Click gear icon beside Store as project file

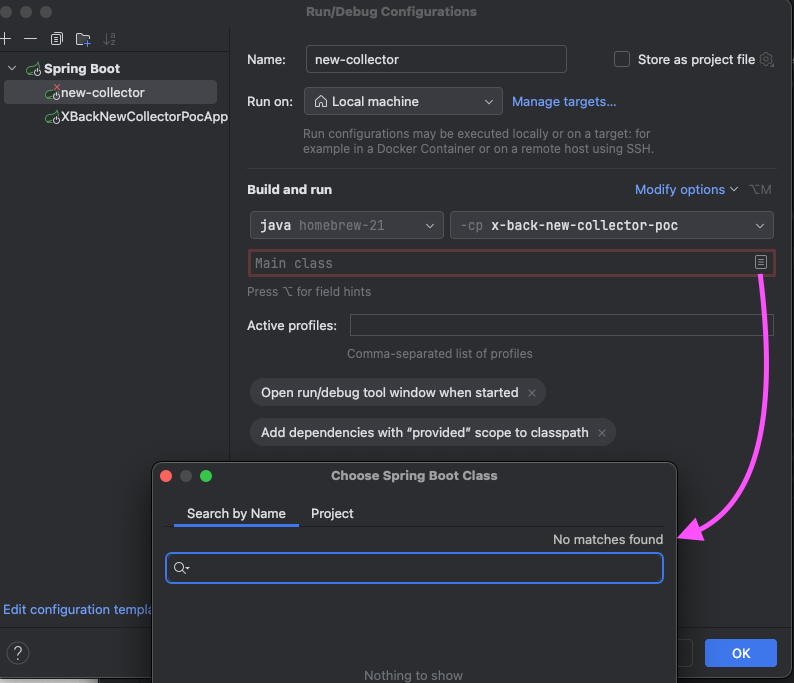[767, 59]
